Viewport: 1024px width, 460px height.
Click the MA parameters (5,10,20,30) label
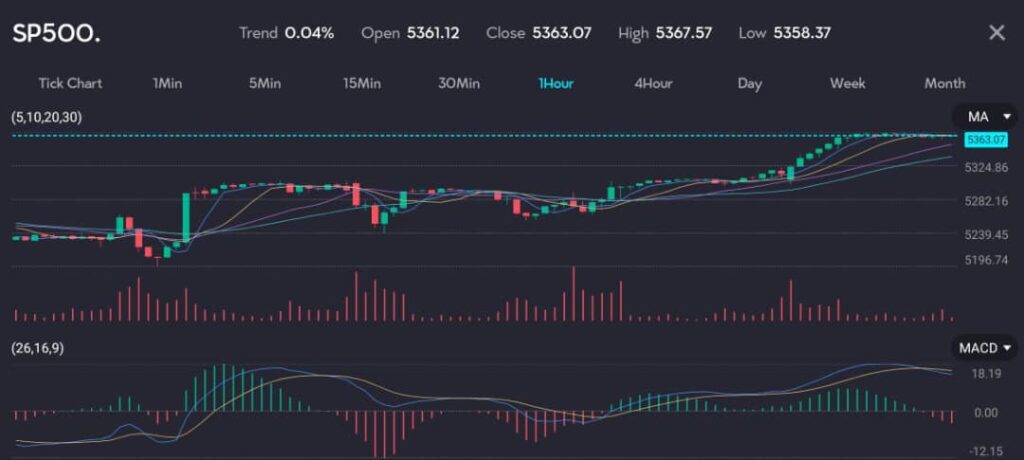[x=47, y=117]
